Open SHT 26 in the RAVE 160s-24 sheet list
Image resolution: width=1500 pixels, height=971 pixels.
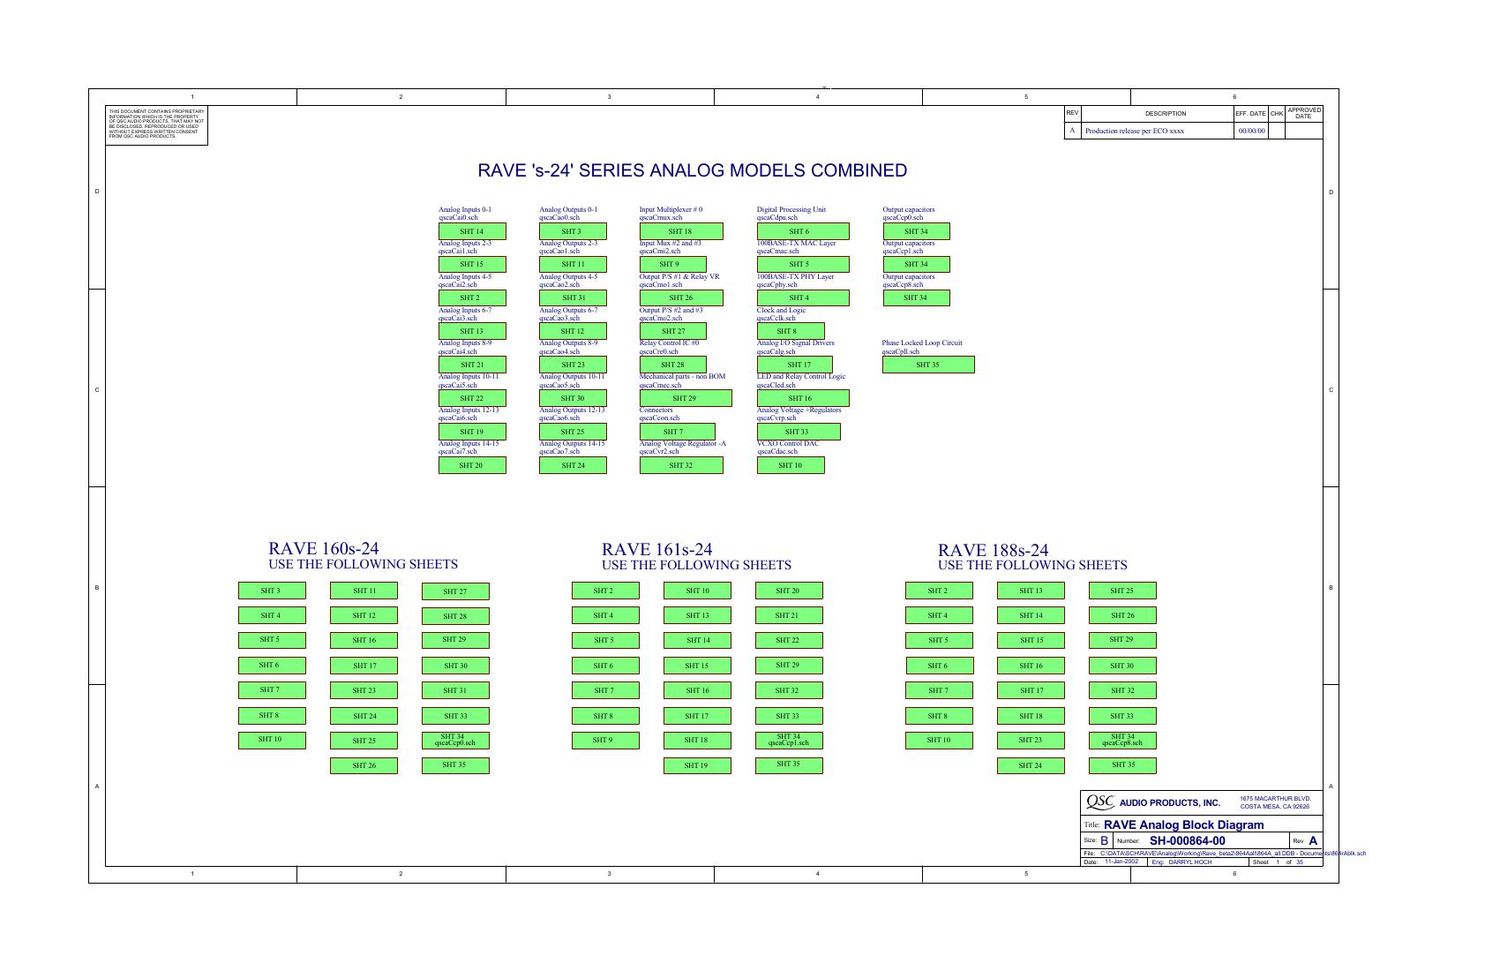pyautogui.click(x=364, y=765)
